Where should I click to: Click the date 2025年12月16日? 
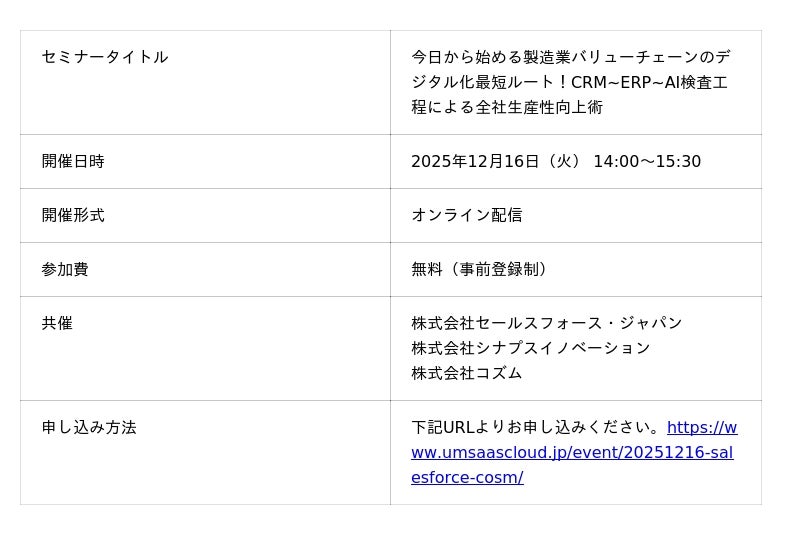(x=475, y=162)
